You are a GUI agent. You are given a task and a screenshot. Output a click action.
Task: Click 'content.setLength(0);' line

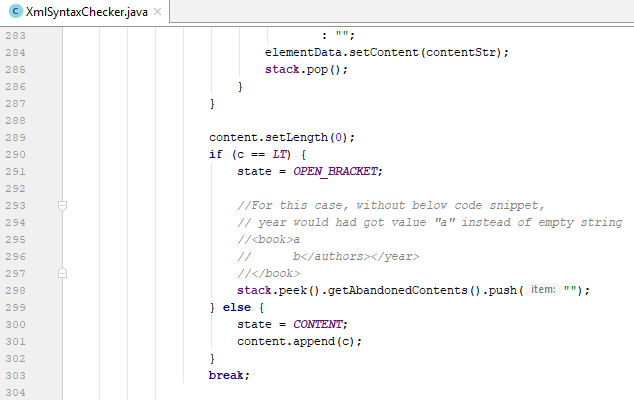282,138
